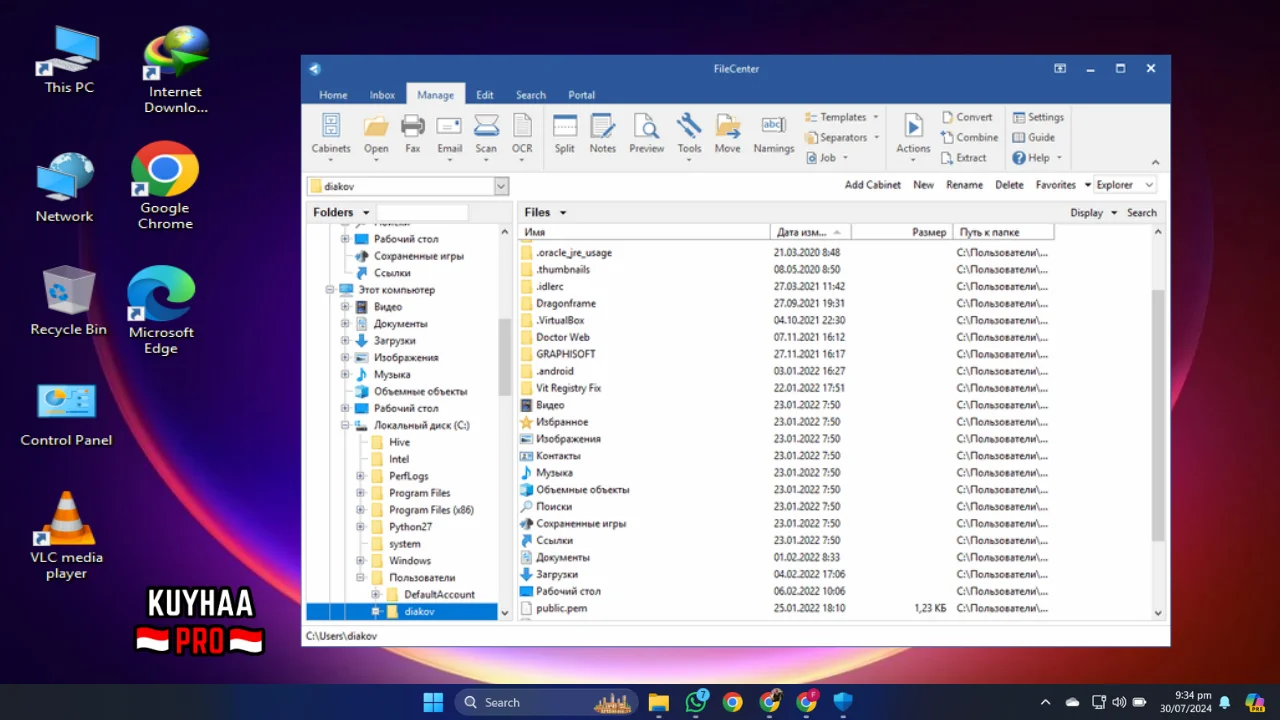Click the FileCenter back arrow icon
The image size is (1280, 720).
[x=315, y=68]
